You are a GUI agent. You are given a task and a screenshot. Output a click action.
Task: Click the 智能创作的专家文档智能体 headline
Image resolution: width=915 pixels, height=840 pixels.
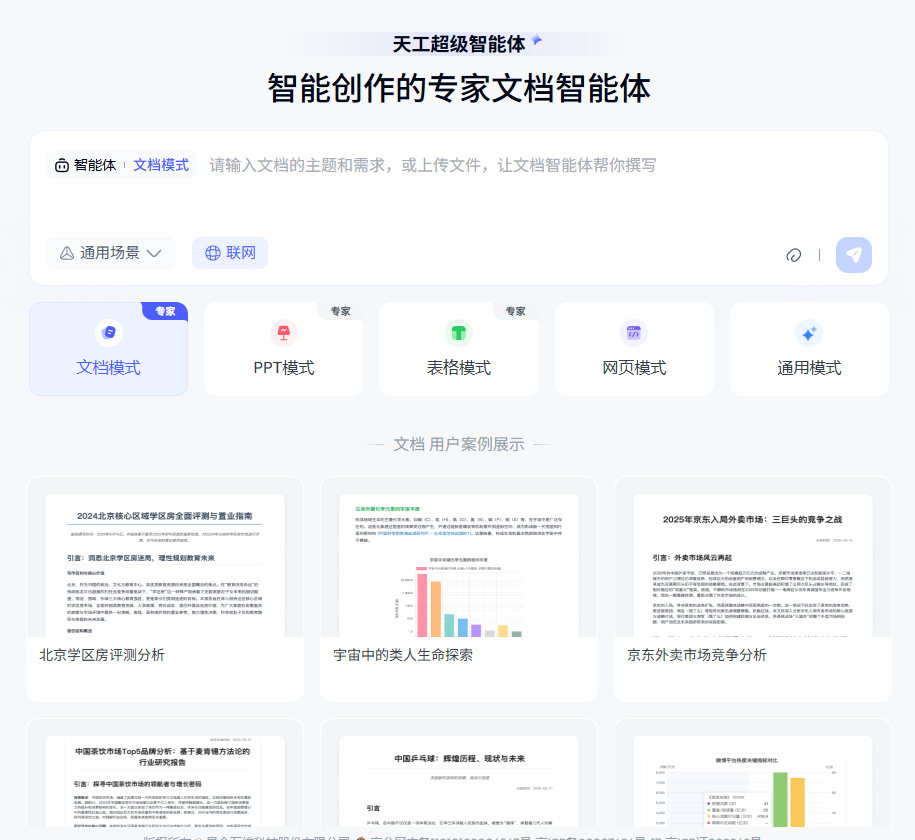(x=459, y=88)
